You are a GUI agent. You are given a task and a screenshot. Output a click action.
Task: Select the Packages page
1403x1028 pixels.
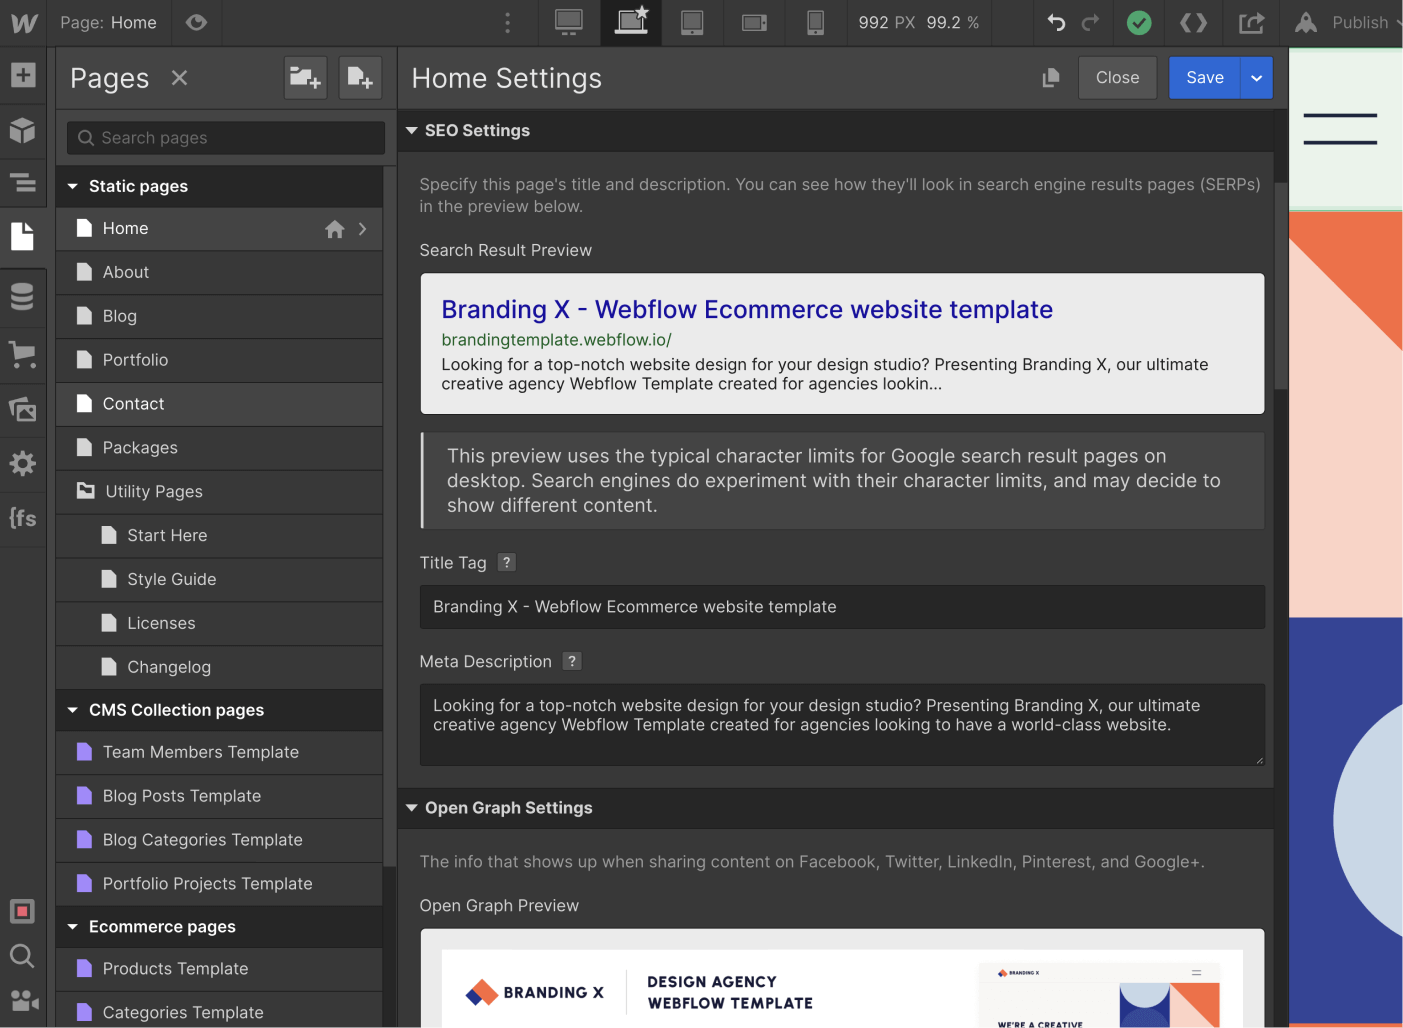click(219, 448)
